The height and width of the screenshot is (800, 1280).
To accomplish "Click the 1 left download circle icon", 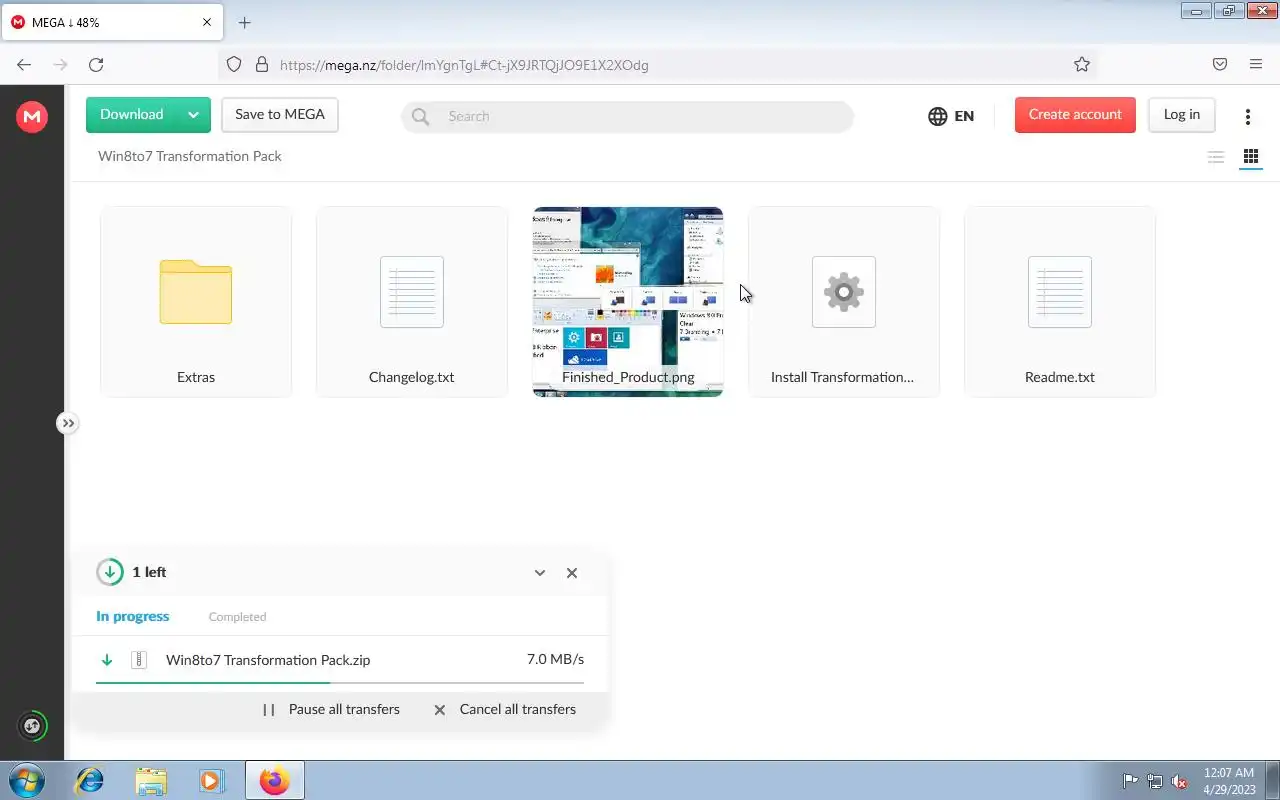I will coord(110,572).
